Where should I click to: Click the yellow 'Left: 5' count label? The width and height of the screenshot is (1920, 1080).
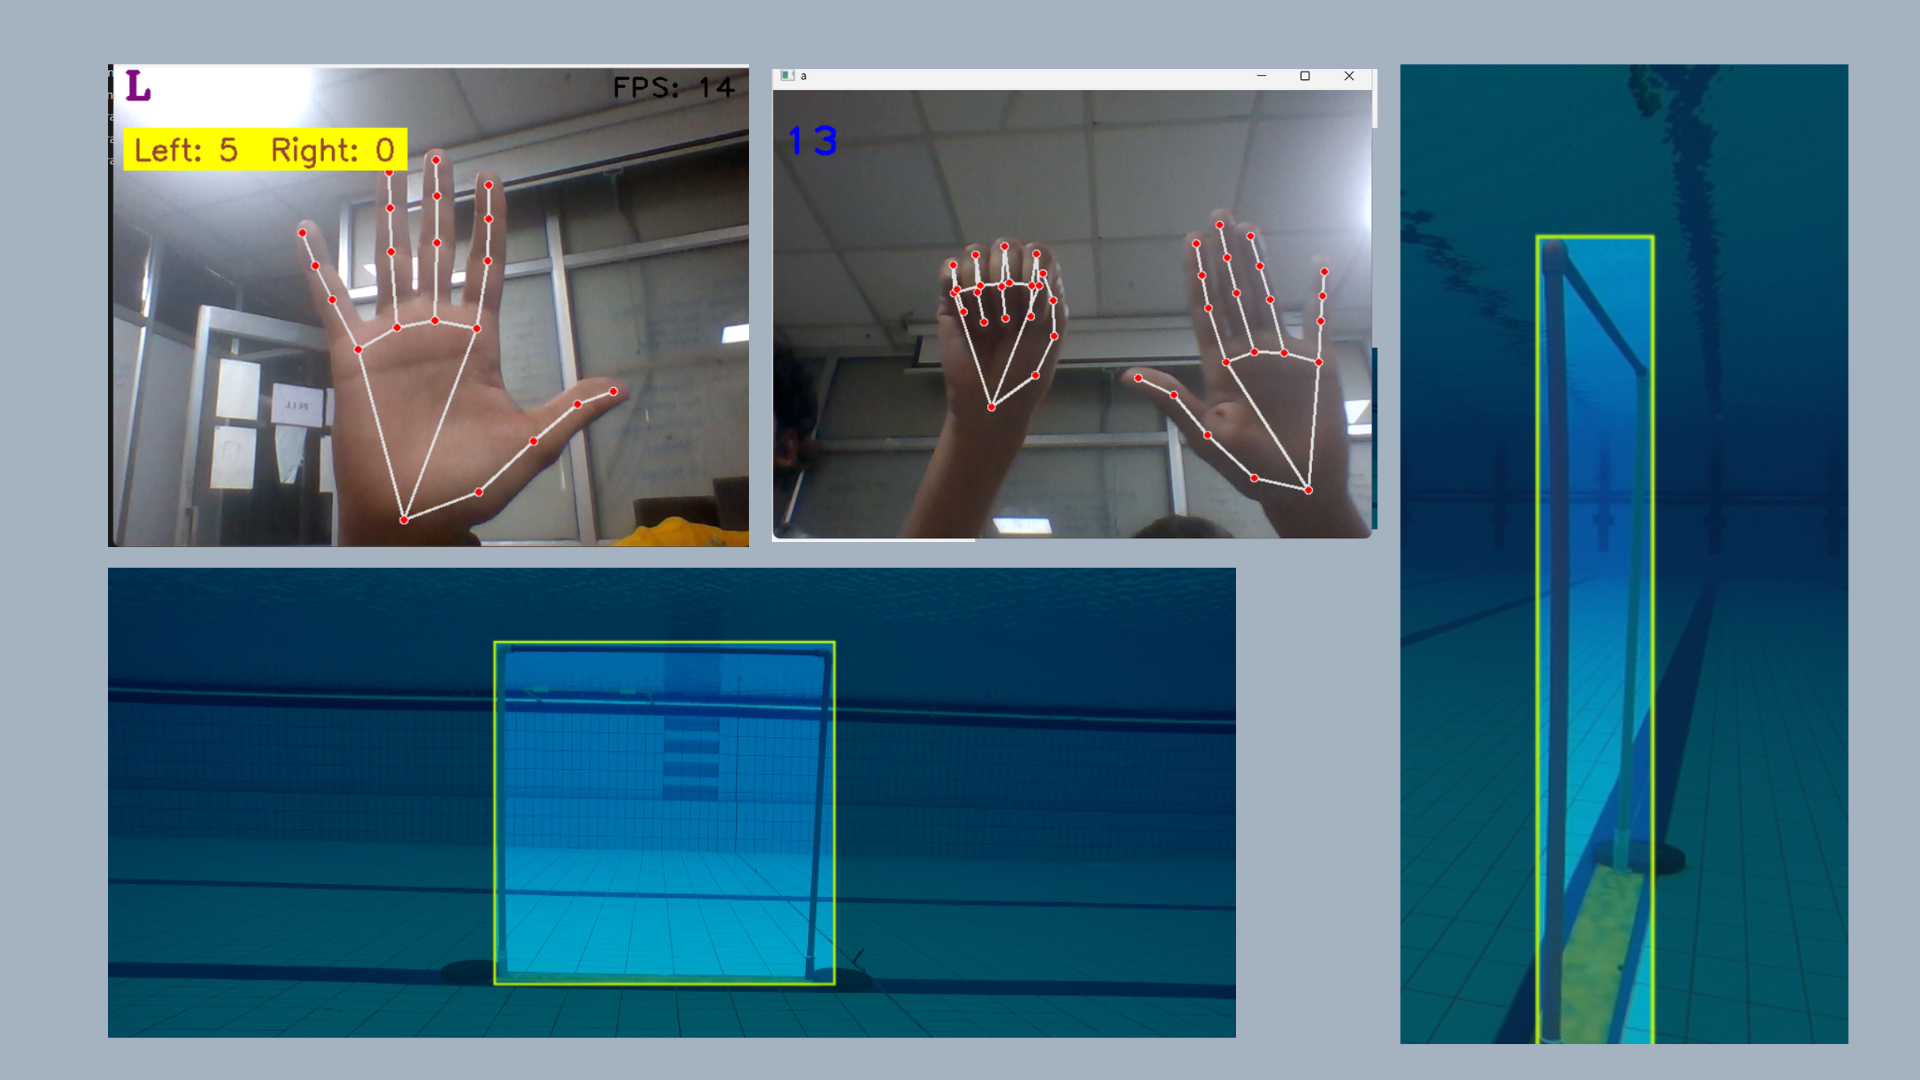click(187, 150)
